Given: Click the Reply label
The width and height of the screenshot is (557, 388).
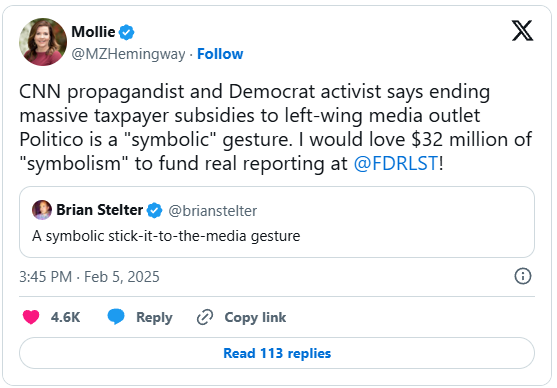Looking at the screenshot, I should [154, 317].
